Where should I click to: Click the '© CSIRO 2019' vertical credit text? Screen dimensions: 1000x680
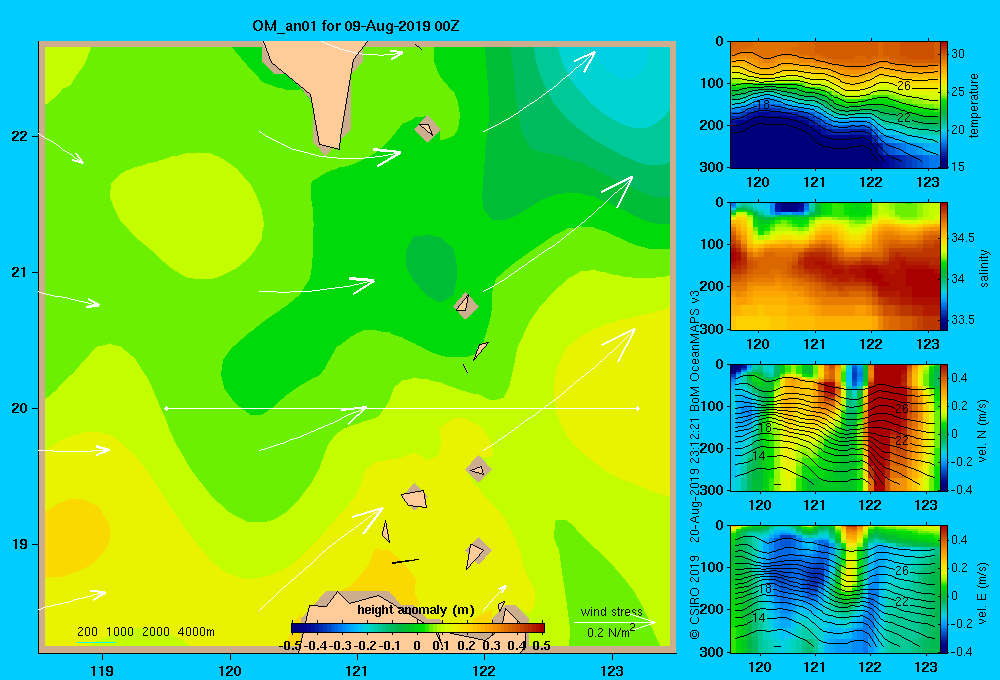[x=695, y=597]
